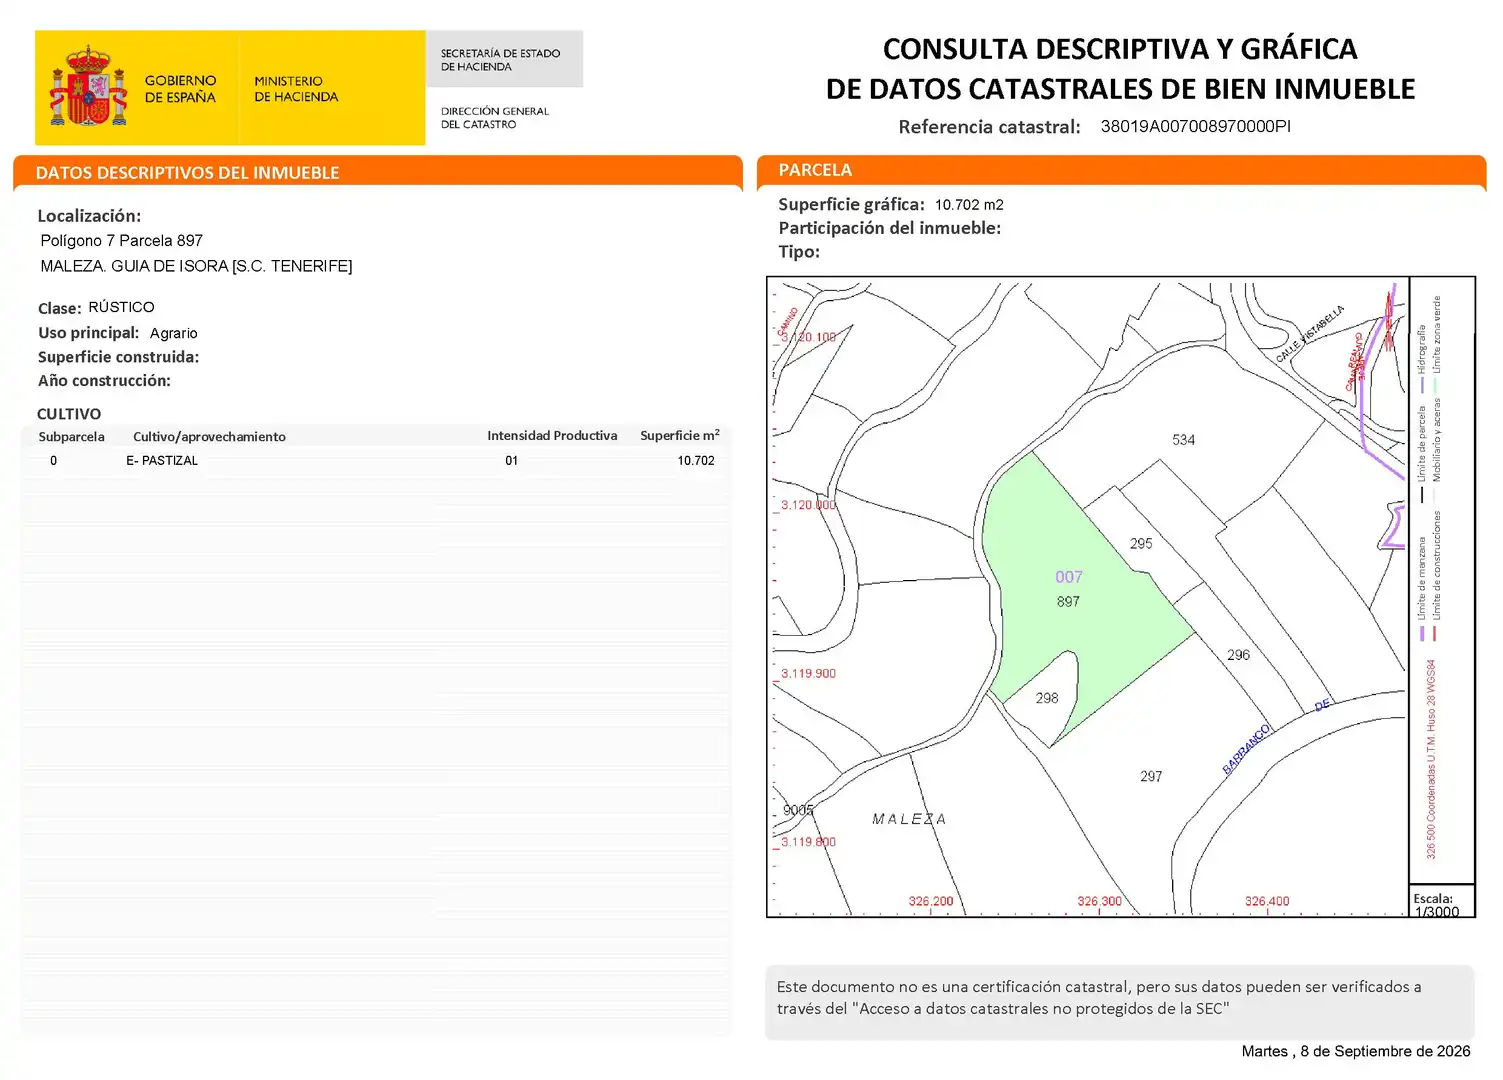Click the "Superficie m²" column header

[680, 435]
